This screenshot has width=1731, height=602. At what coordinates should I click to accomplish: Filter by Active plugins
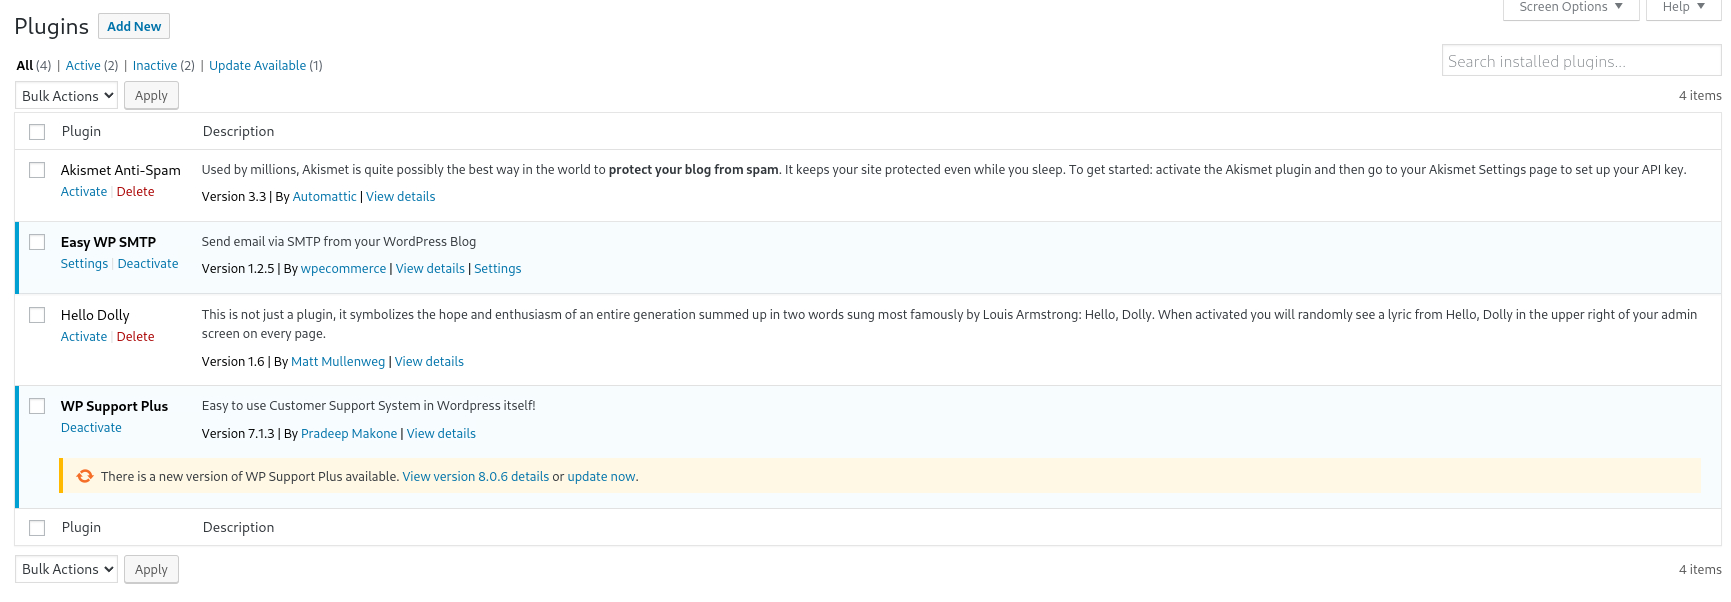pyautogui.click(x=83, y=66)
